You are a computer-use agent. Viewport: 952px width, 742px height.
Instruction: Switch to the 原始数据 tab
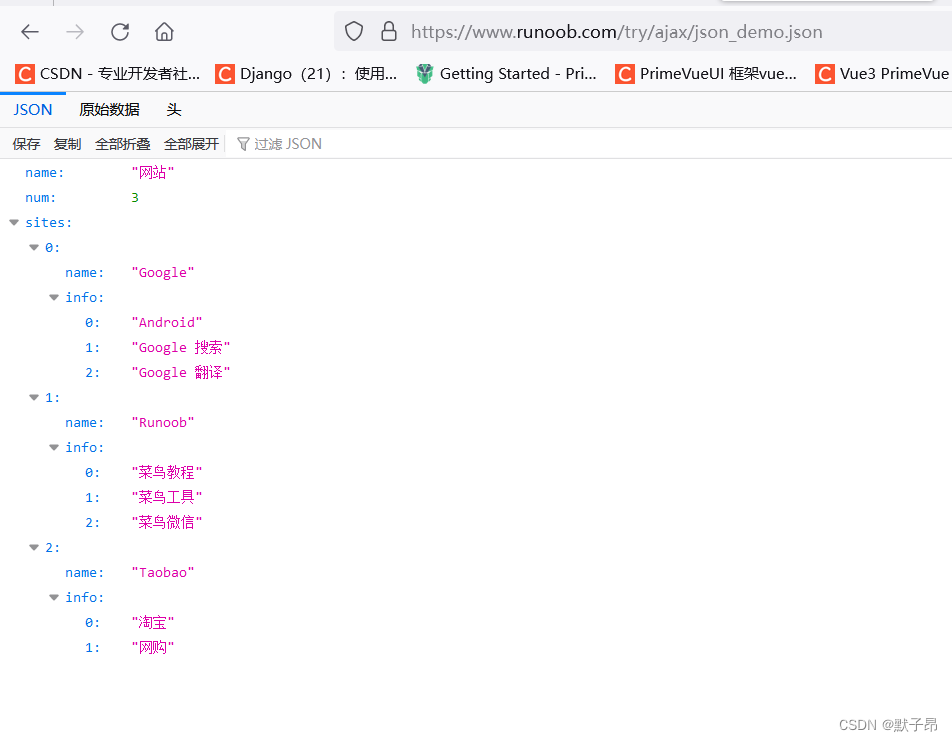click(x=109, y=110)
